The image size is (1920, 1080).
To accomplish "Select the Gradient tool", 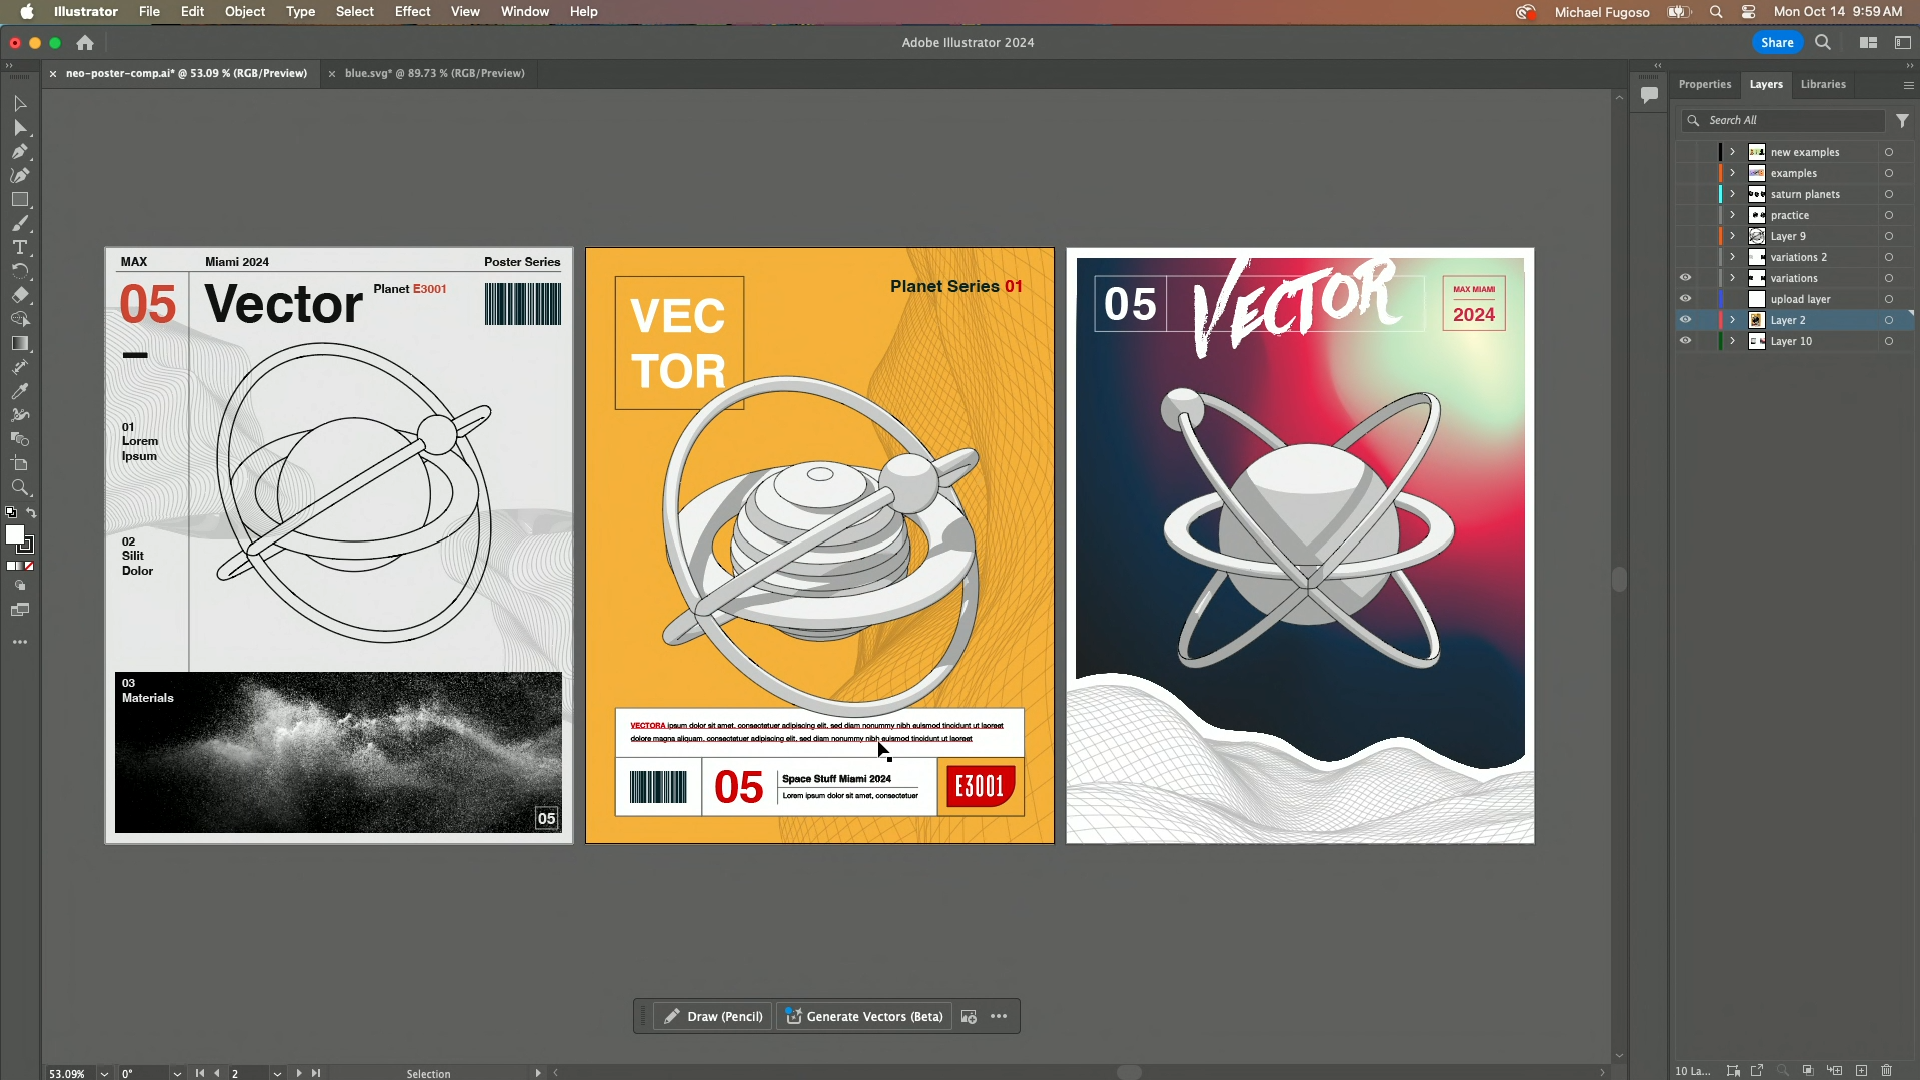I will tap(20, 344).
